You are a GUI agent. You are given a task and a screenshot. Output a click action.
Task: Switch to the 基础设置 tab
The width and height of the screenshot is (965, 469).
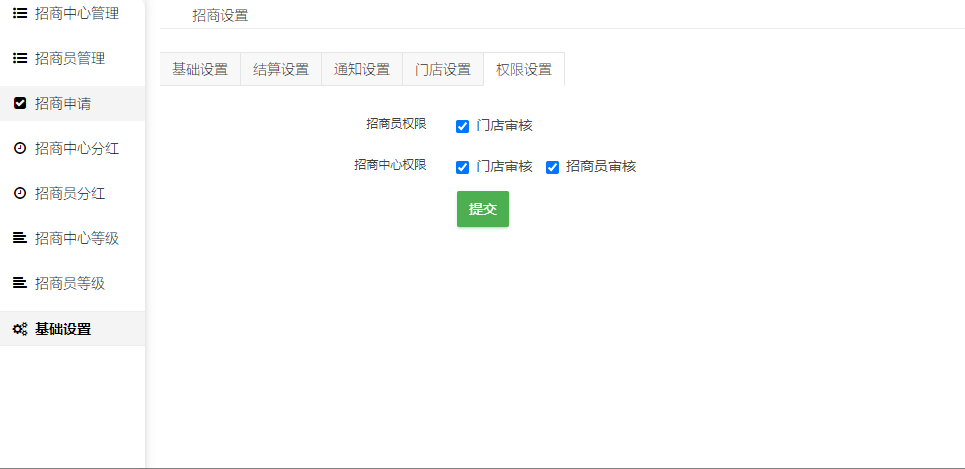[200, 70]
